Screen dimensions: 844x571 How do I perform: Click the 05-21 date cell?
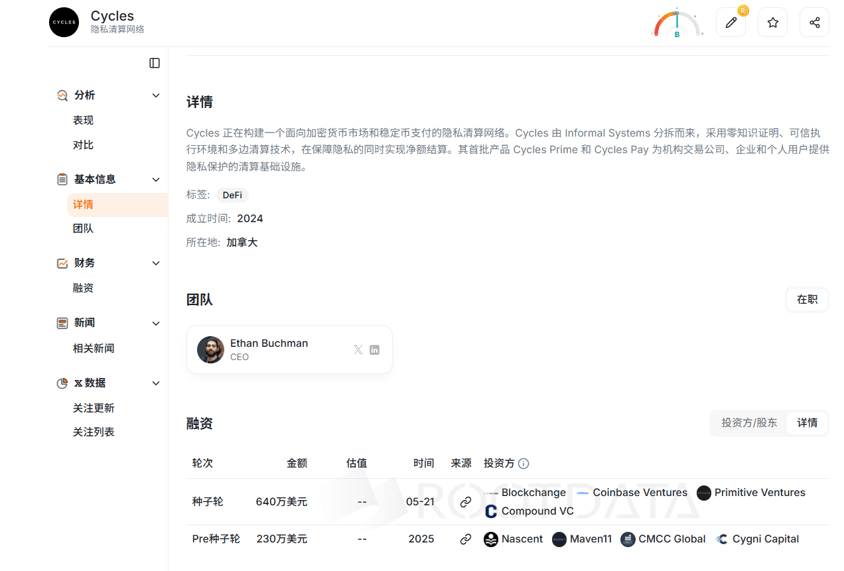click(420, 502)
